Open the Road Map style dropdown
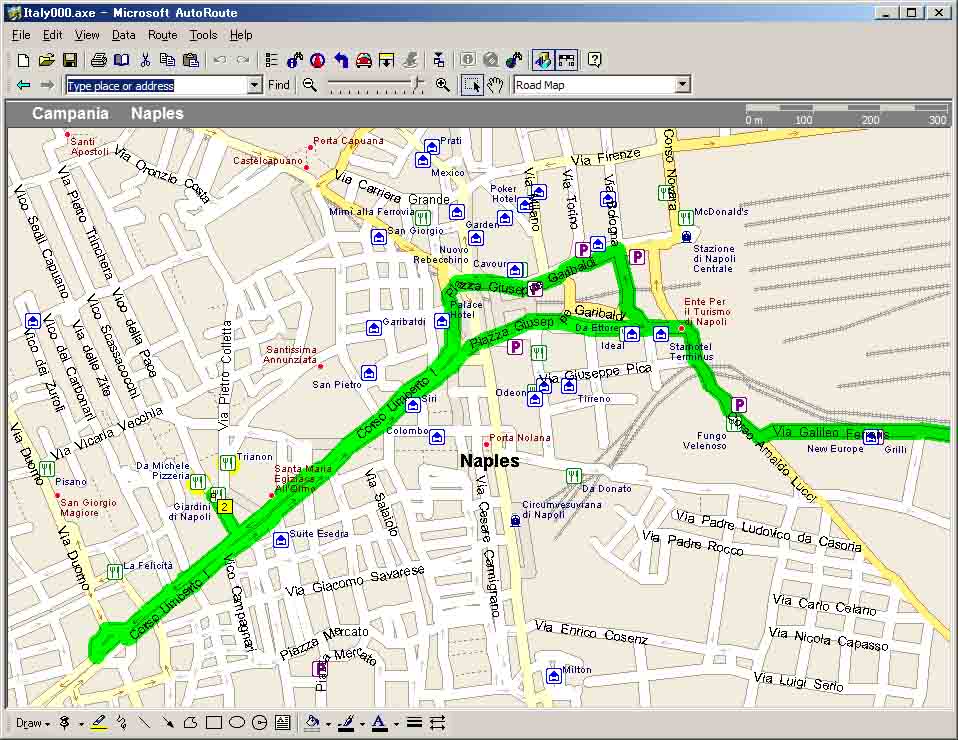This screenshot has width=958, height=740. 682,85
